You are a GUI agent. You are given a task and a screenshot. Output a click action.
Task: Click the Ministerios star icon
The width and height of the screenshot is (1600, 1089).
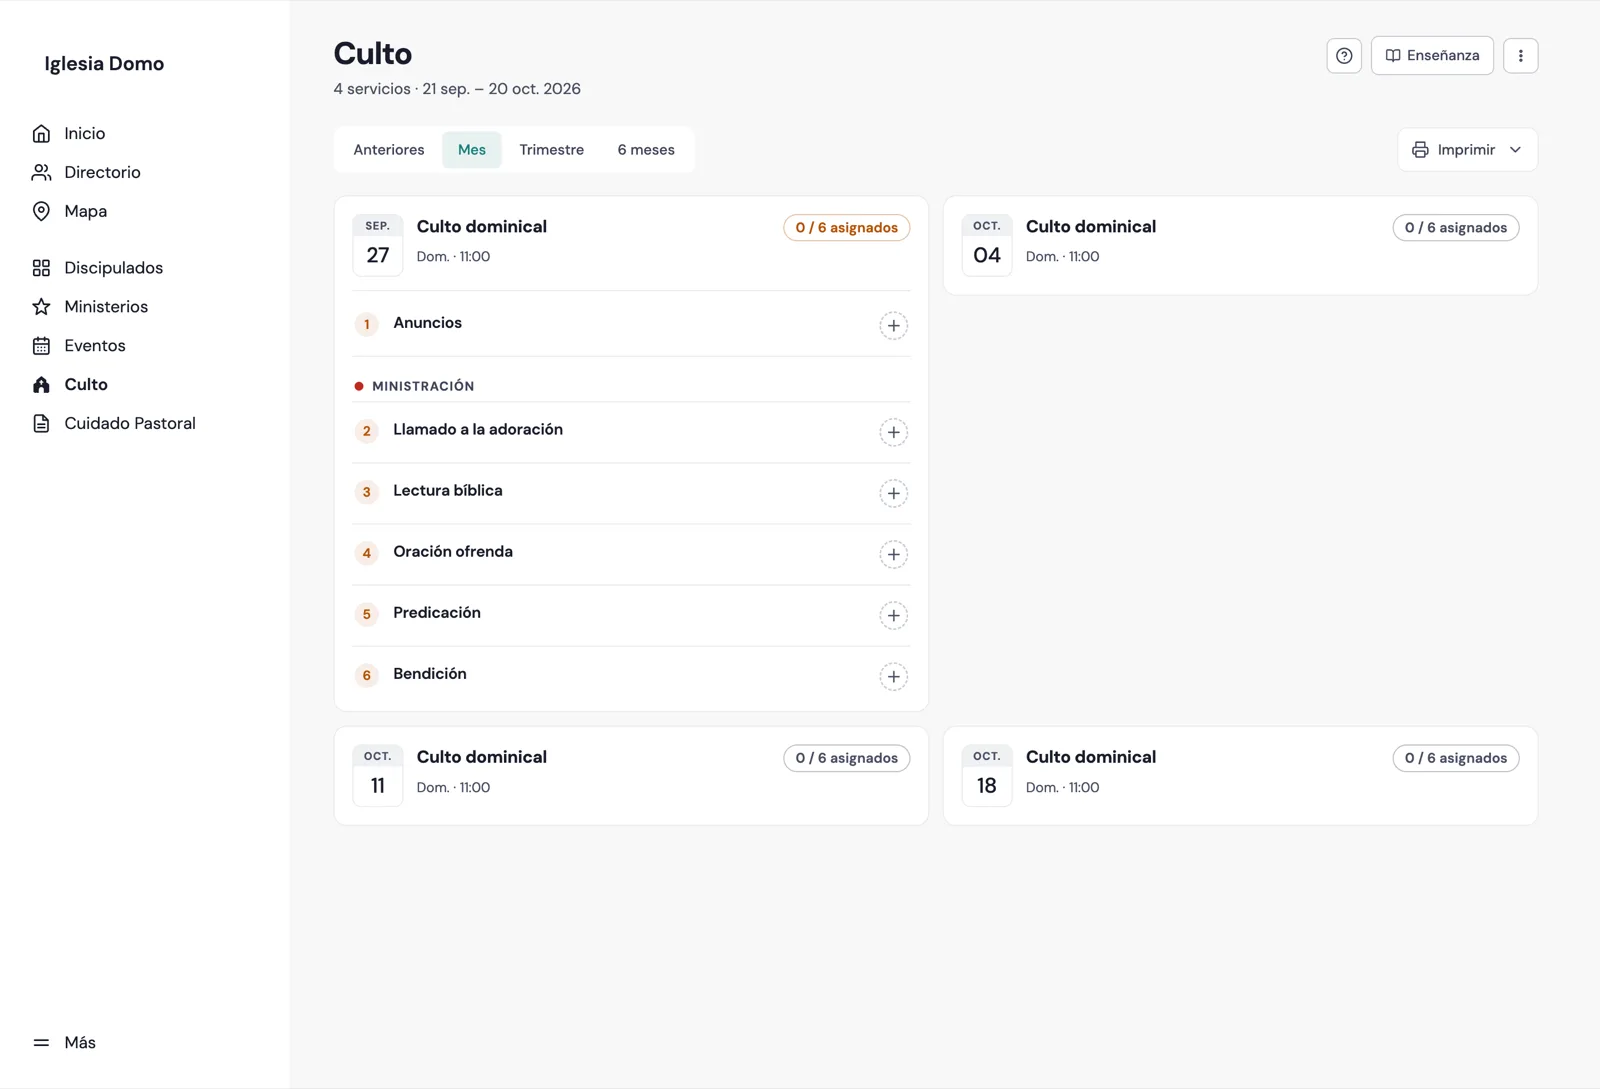[41, 307]
